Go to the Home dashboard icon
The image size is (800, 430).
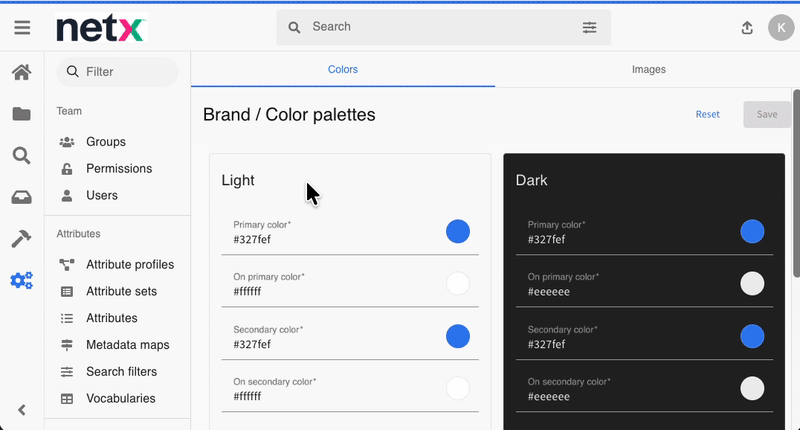coord(21,72)
